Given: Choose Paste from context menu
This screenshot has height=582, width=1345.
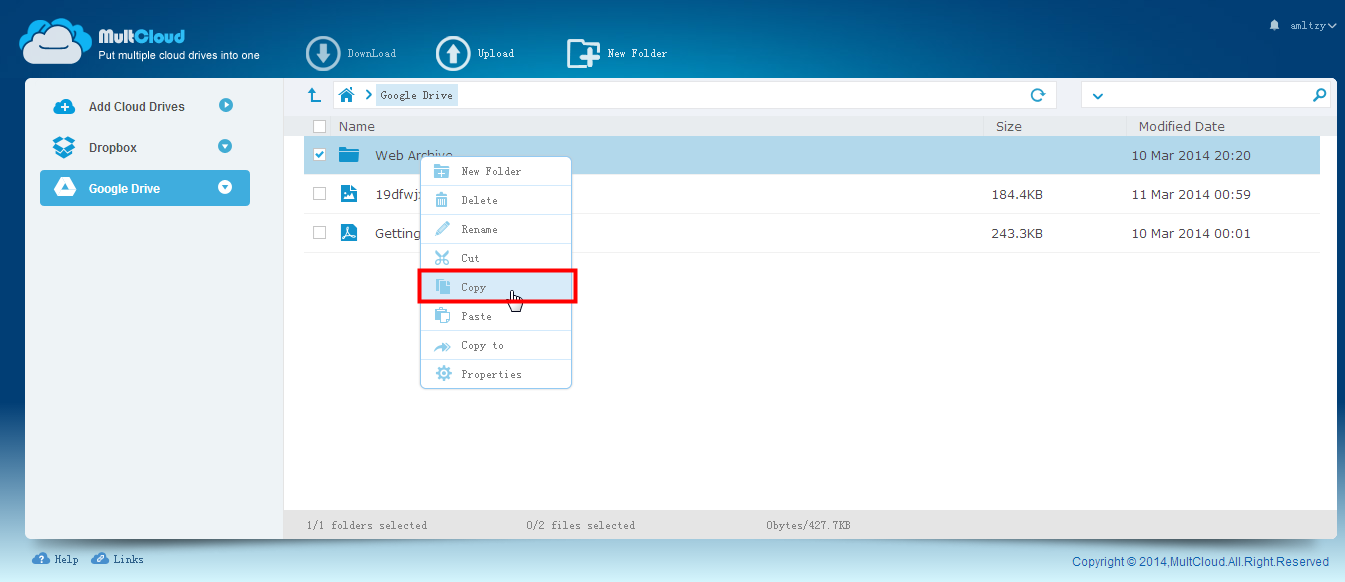Looking at the screenshot, I should tap(496, 316).
